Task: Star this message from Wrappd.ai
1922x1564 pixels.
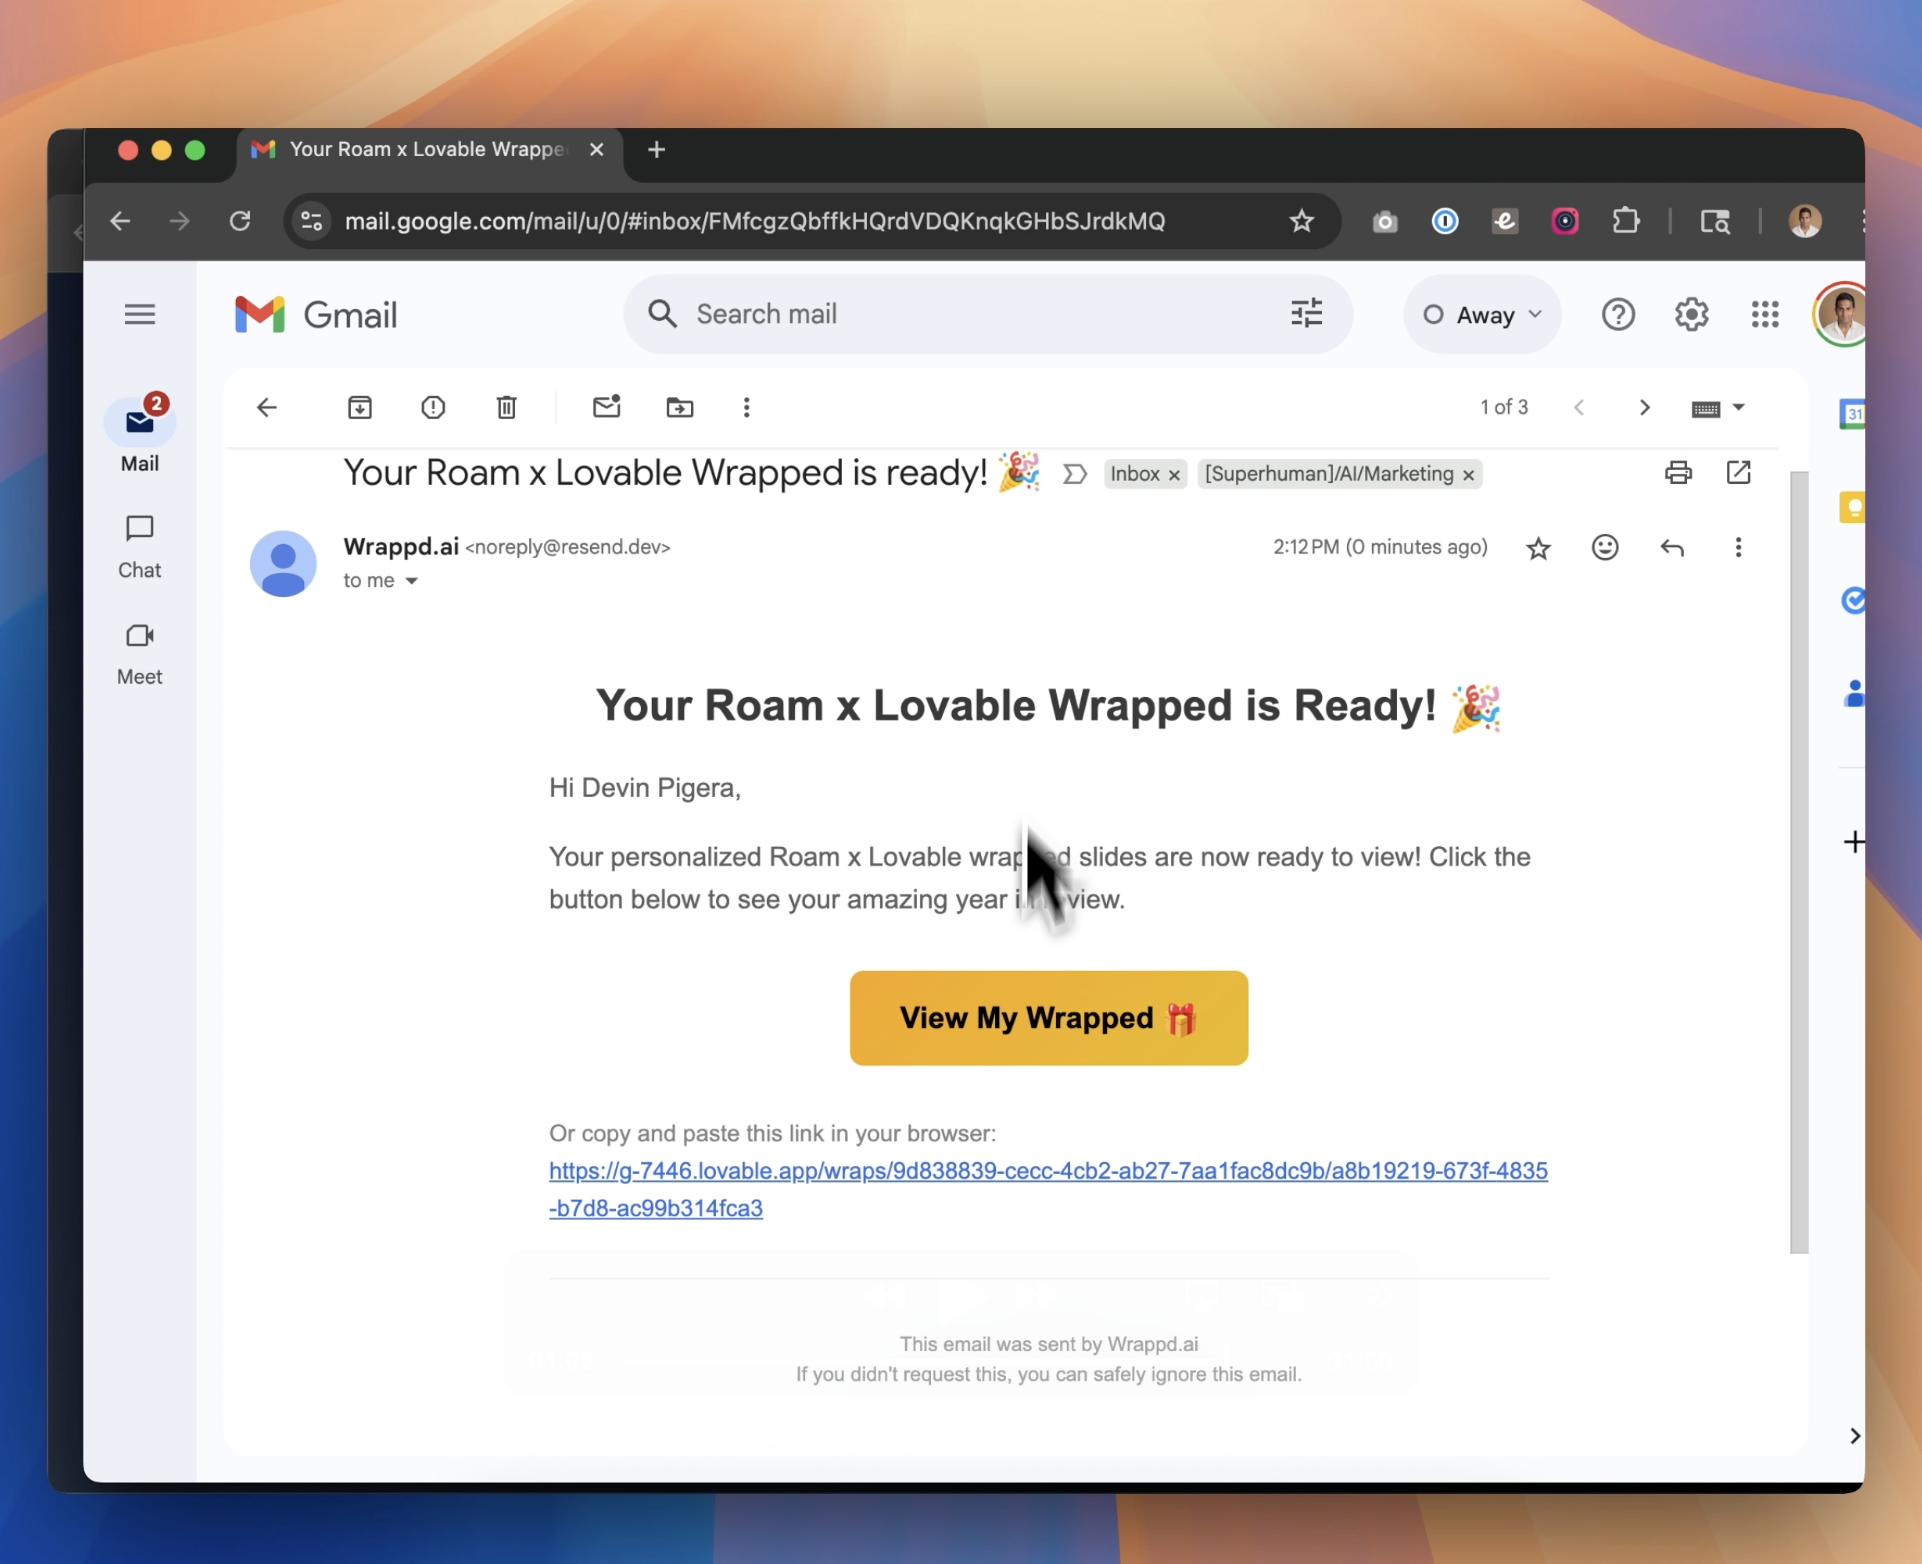Action: [1538, 548]
